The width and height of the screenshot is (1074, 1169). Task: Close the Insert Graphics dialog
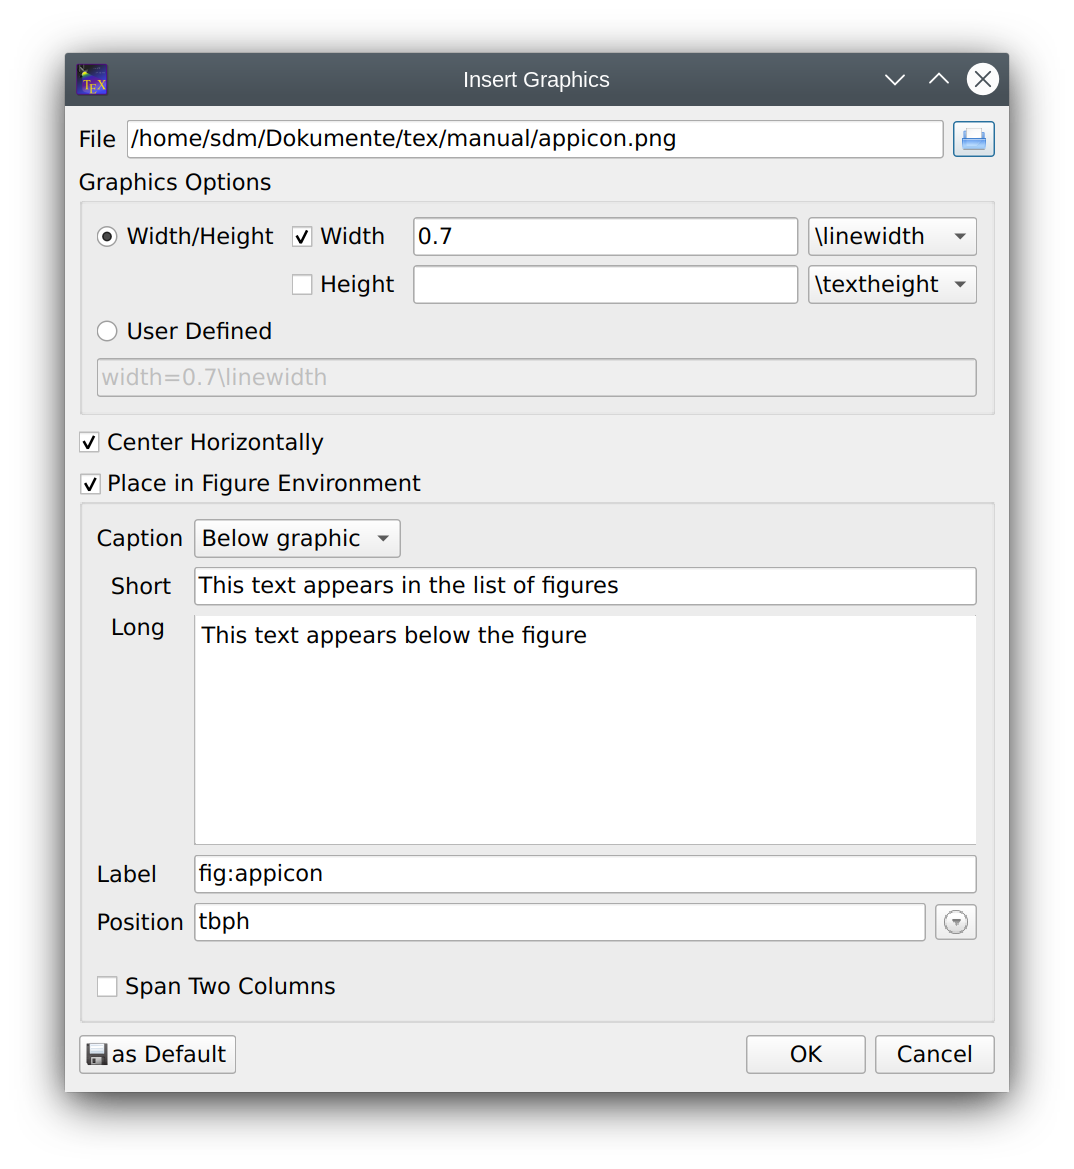[982, 79]
